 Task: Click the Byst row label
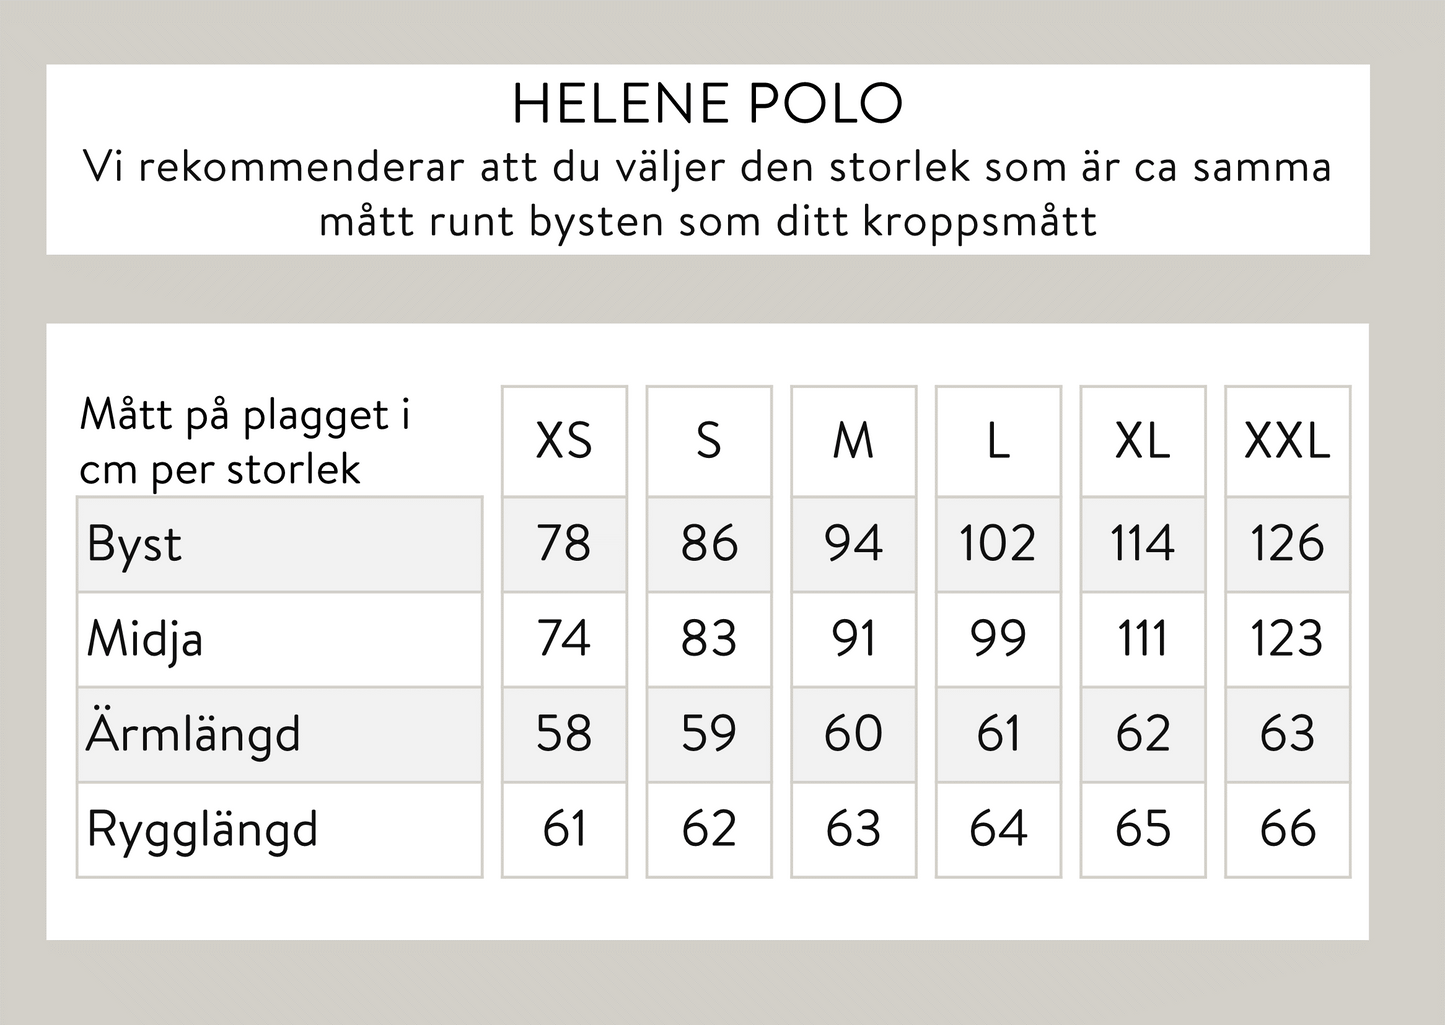[x=135, y=545]
